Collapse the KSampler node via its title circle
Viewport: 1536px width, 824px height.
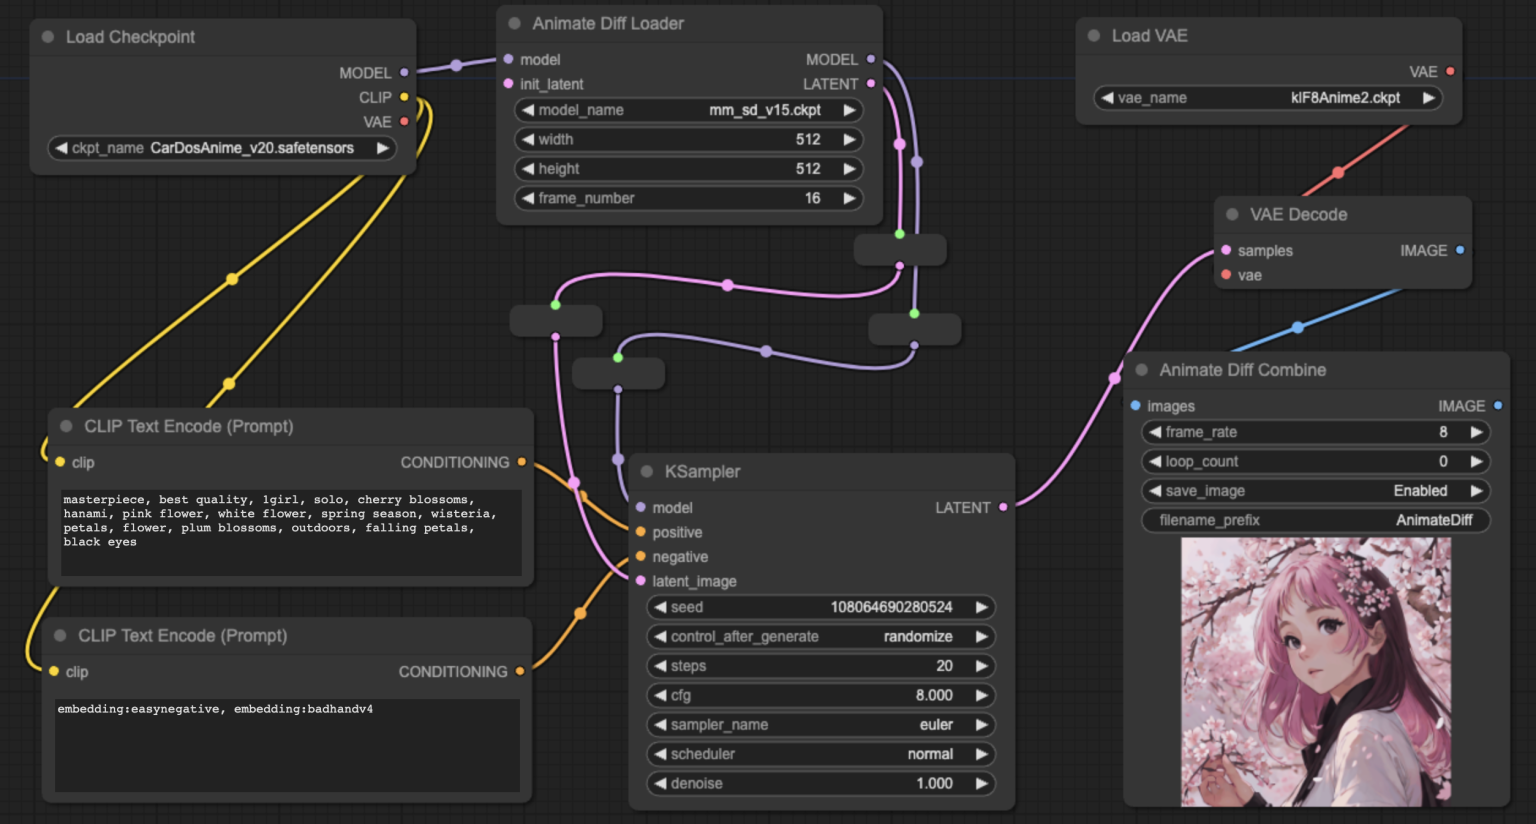pyautogui.click(x=646, y=470)
